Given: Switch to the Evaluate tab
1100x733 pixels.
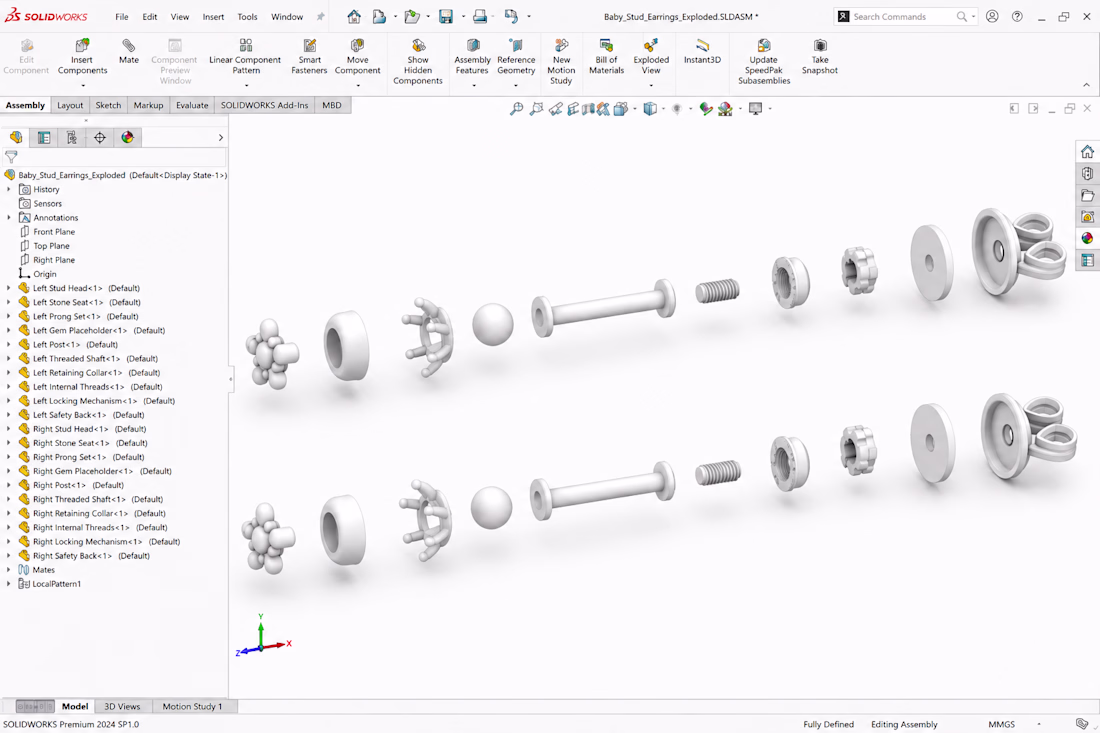Looking at the screenshot, I should [x=192, y=105].
